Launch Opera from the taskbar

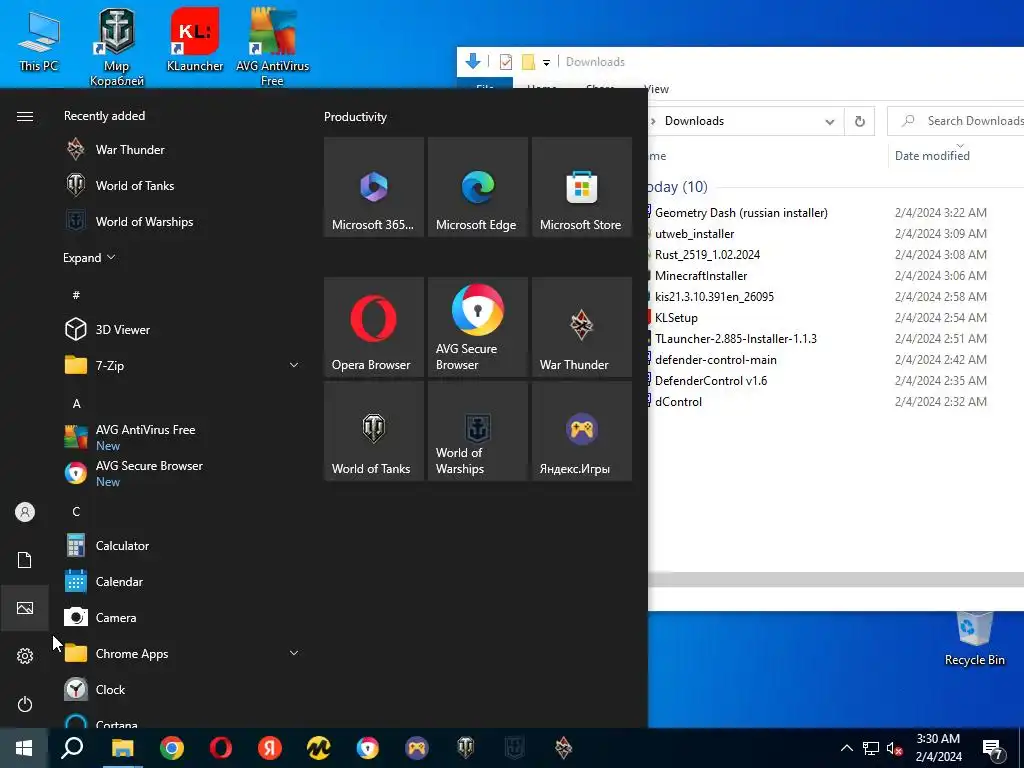221,748
